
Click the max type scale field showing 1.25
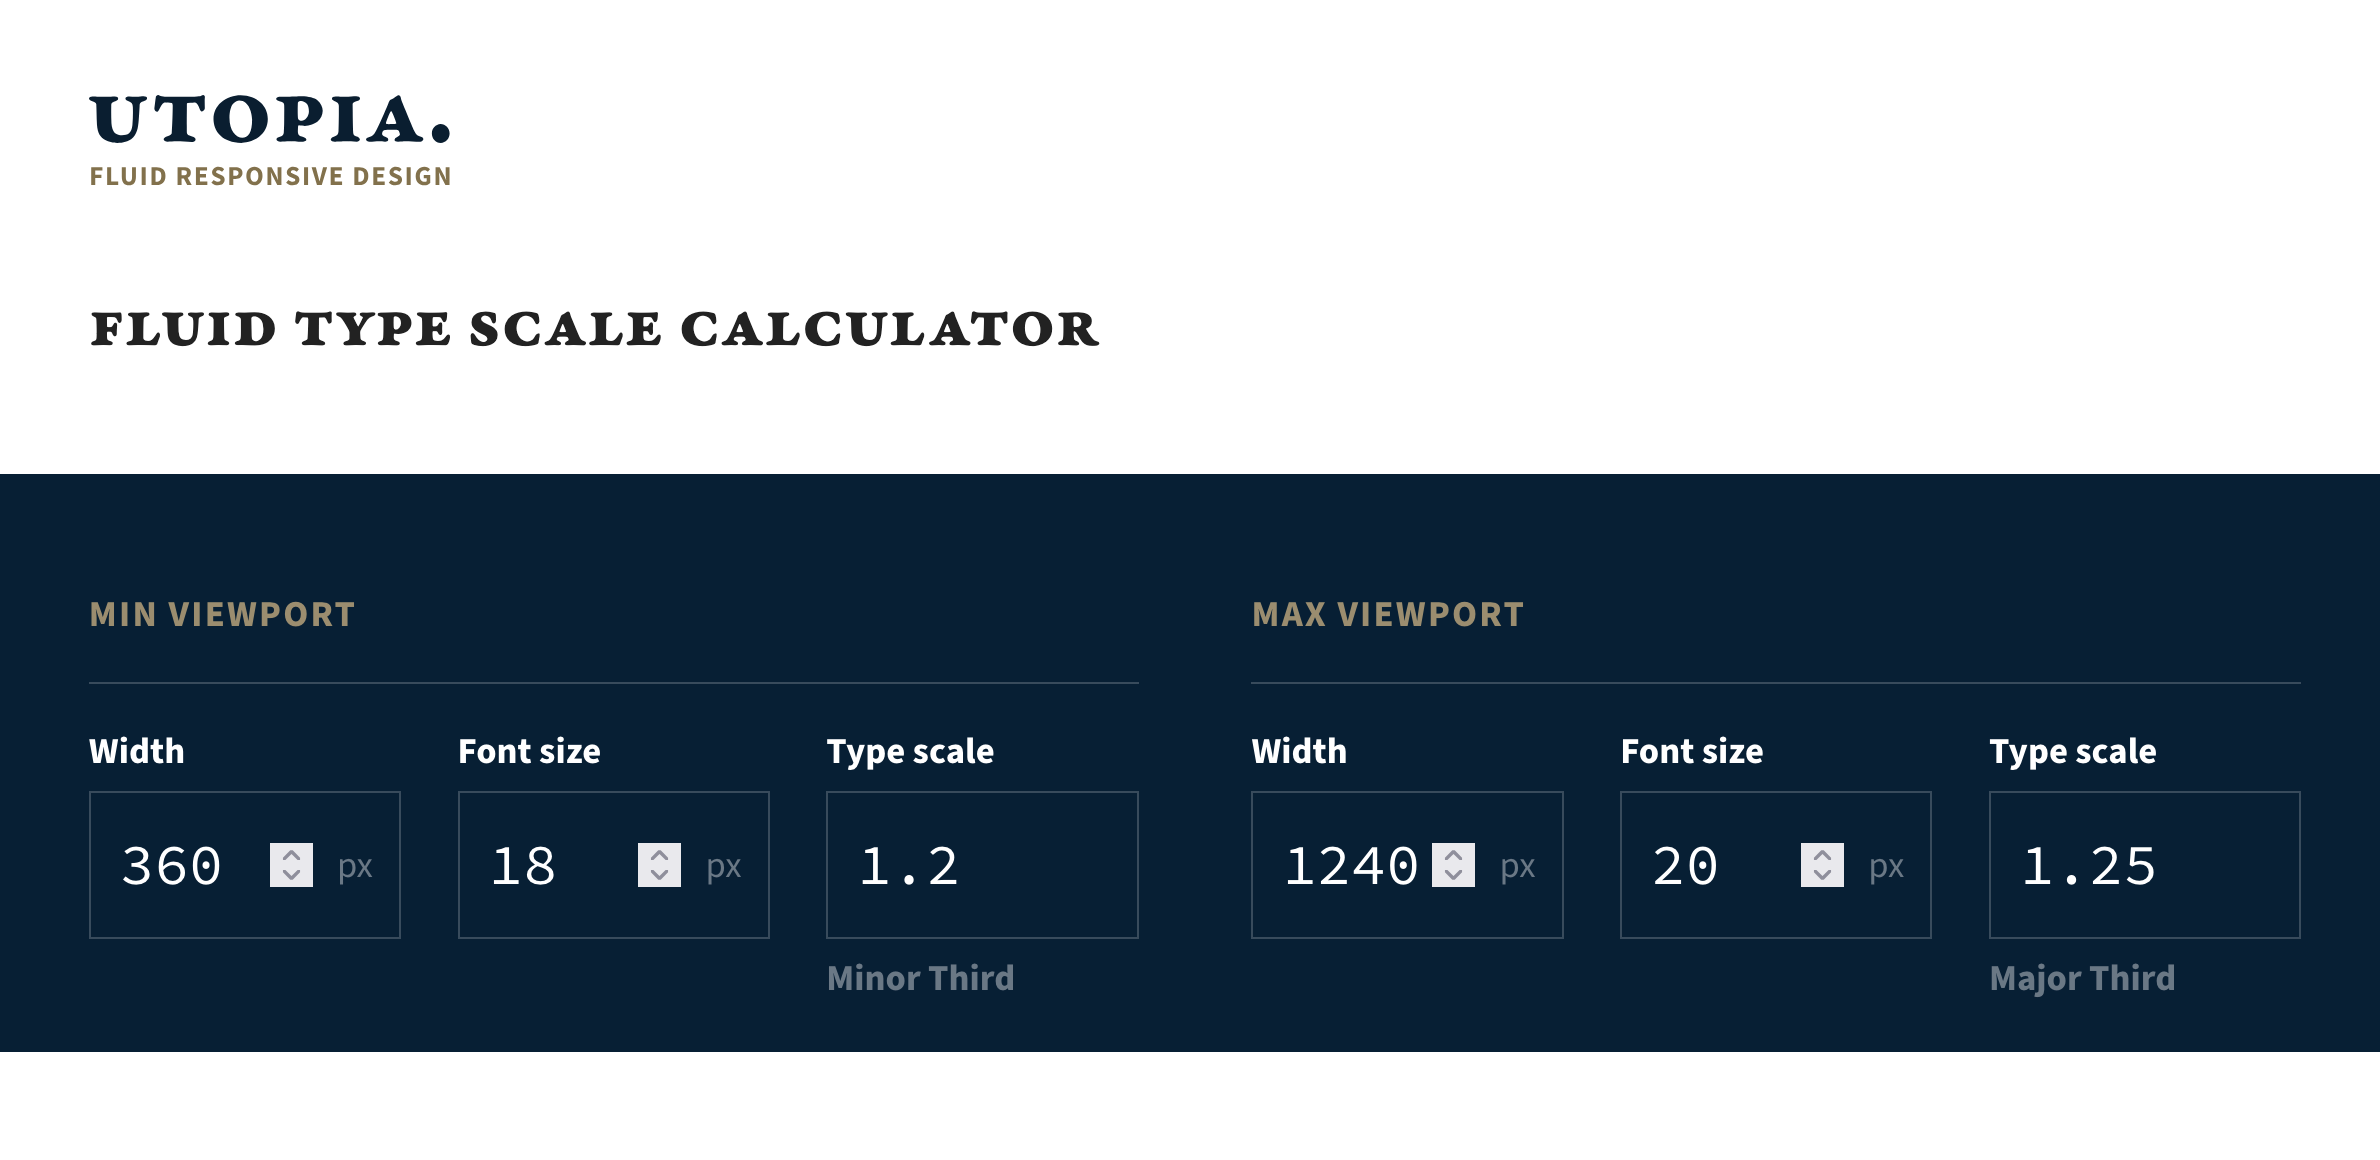tap(2144, 866)
